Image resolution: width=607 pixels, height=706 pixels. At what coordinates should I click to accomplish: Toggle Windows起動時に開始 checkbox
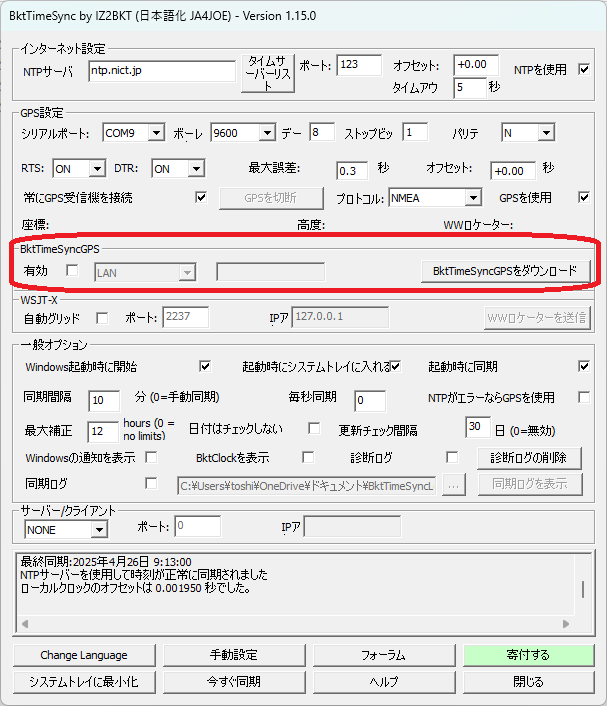click(204, 366)
